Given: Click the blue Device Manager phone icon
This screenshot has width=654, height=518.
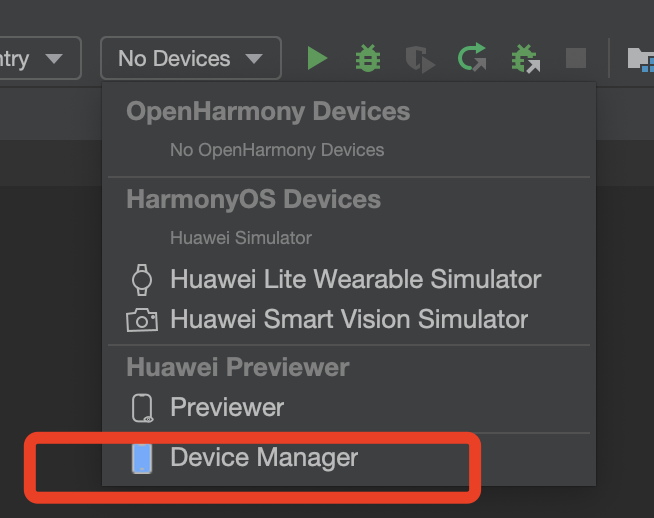Looking at the screenshot, I should point(142,458).
